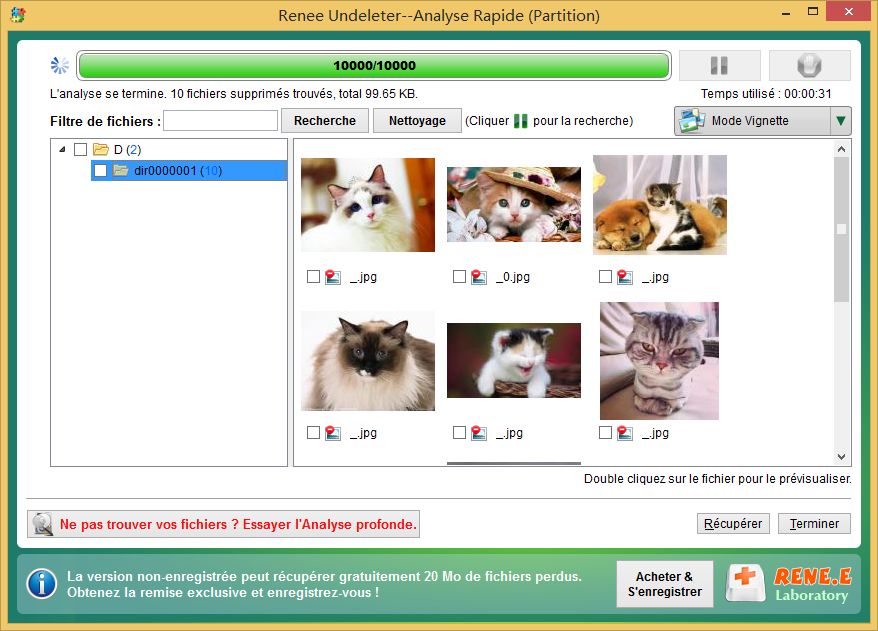
Task: Select the _0.jpg file checkbox
Action: 459,277
